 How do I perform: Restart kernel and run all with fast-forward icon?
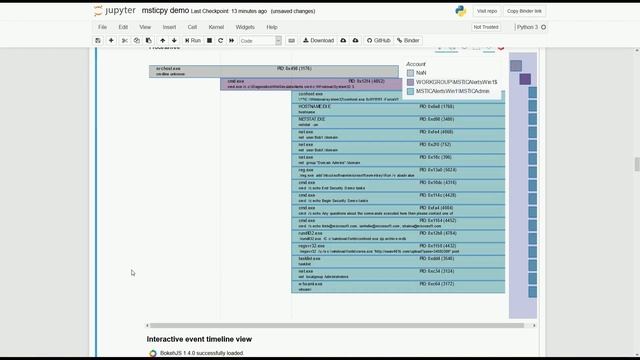(x=231, y=40)
